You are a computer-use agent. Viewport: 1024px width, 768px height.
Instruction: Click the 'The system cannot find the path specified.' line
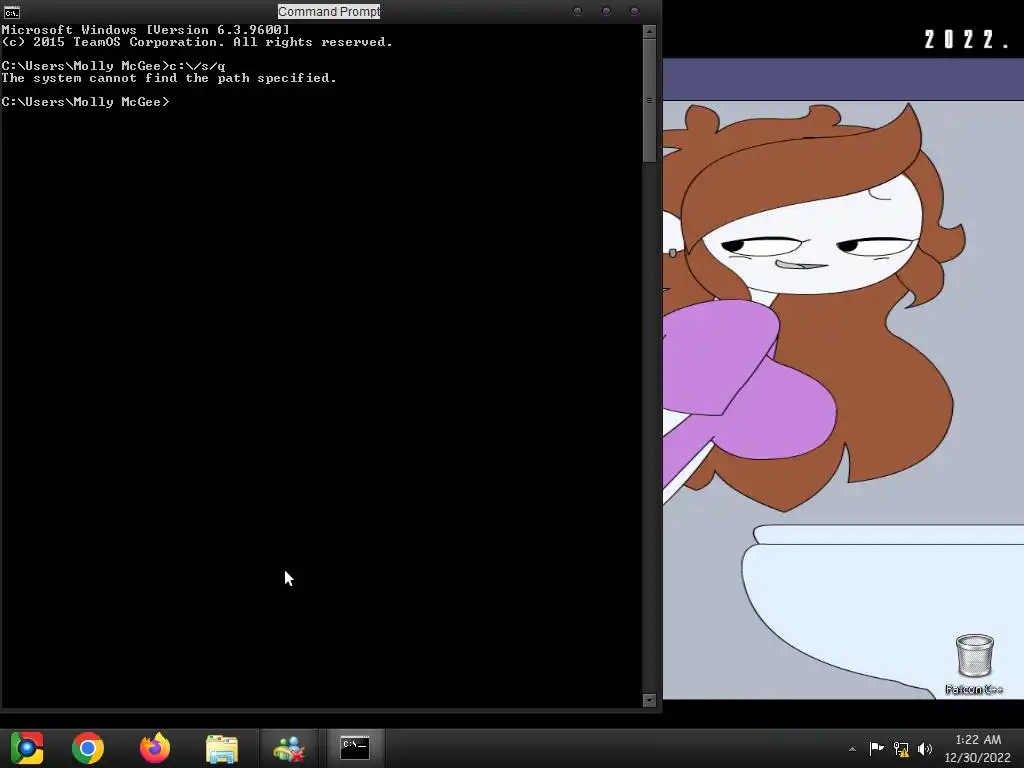168,78
